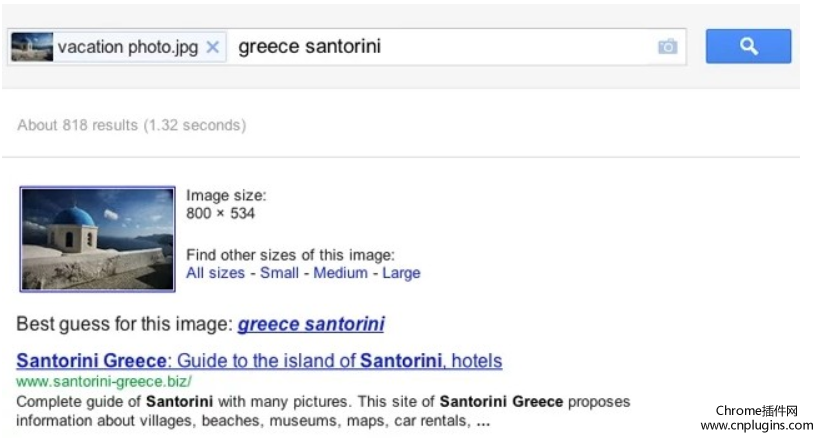
Task: Click the www.cnplugins.com watermark address
Action: [x=757, y=426]
